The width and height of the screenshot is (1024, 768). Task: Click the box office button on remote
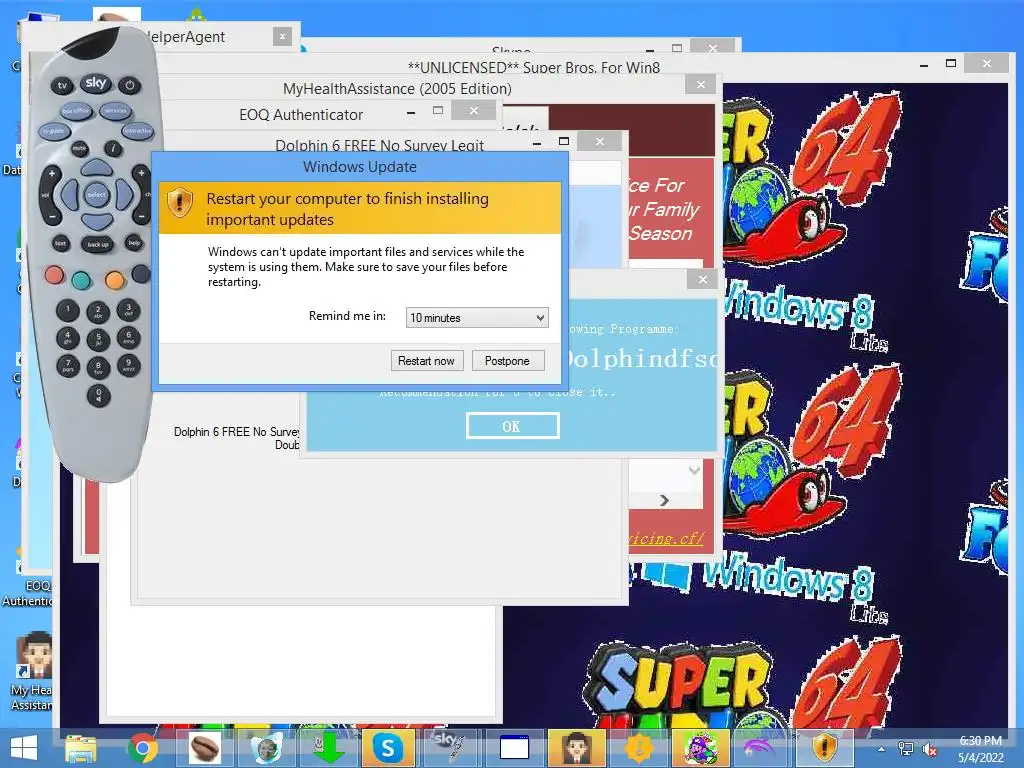coord(76,112)
